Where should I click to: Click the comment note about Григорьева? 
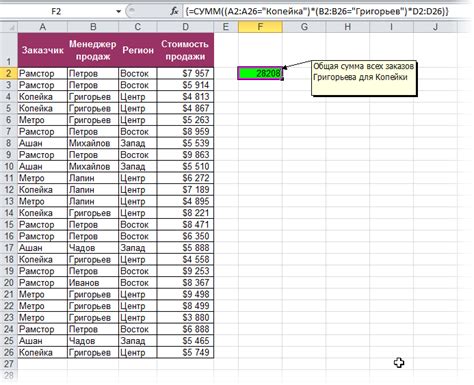point(364,78)
